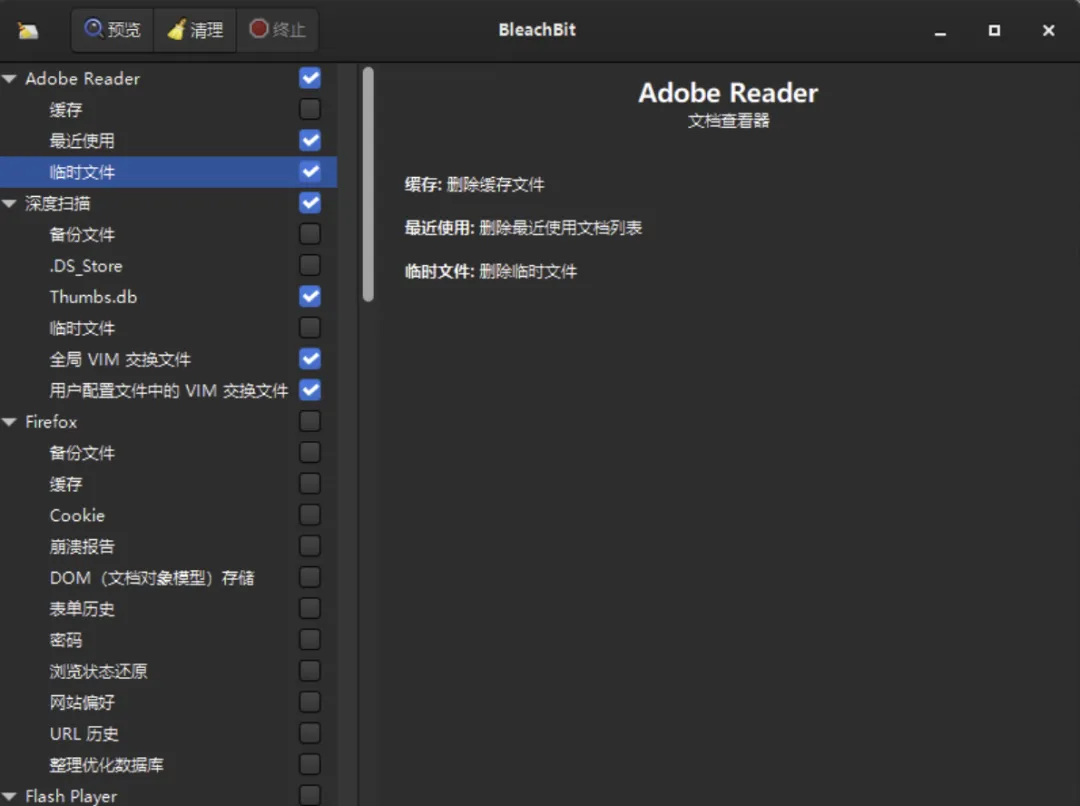Check the 浏览状态还原 checkbox
Viewport: 1080px width, 806px height.
(x=310, y=671)
